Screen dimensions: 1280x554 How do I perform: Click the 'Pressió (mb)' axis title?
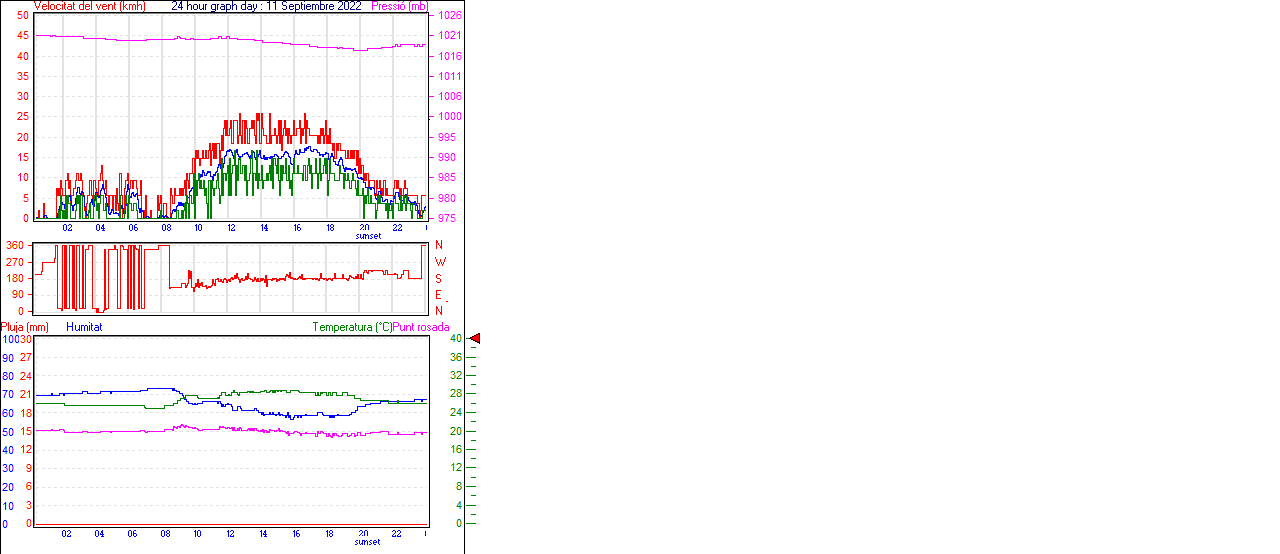pyautogui.click(x=399, y=6)
